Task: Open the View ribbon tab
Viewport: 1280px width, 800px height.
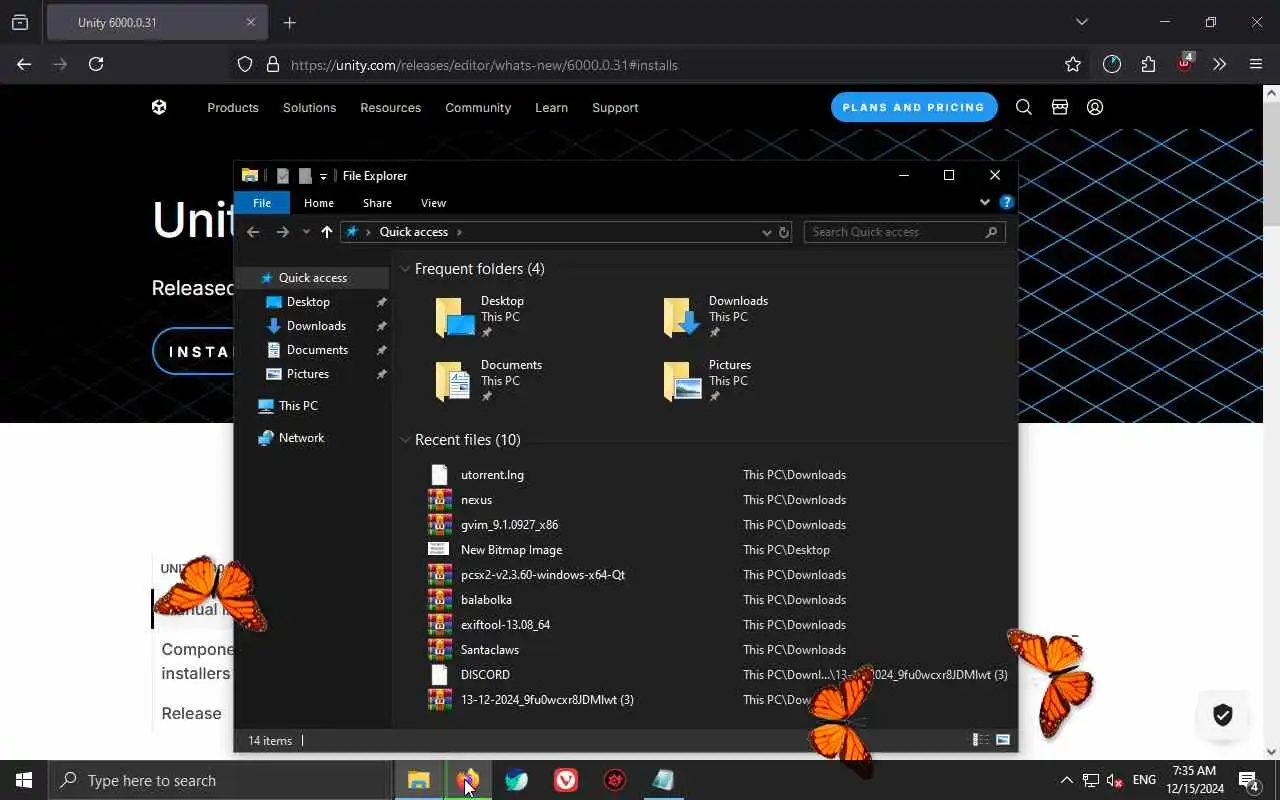Action: point(433,203)
